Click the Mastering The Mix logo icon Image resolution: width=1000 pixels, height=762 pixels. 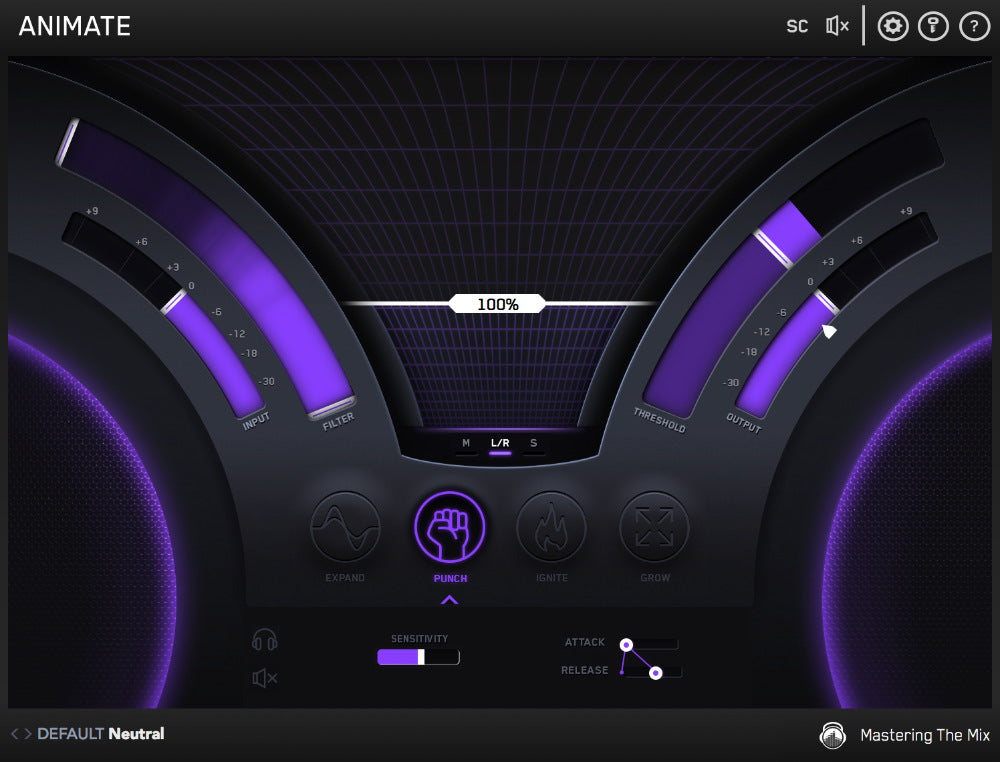[832, 735]
